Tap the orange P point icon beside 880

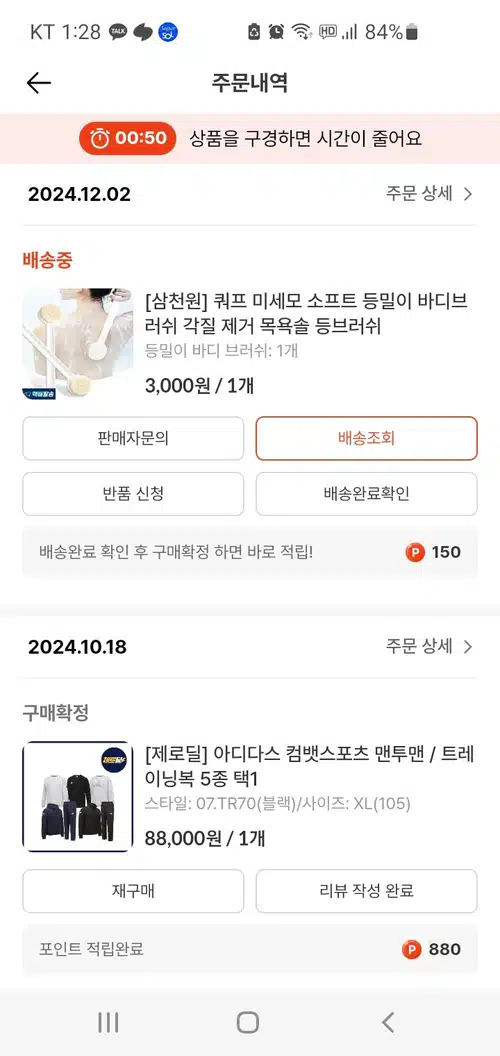(412, 950)
